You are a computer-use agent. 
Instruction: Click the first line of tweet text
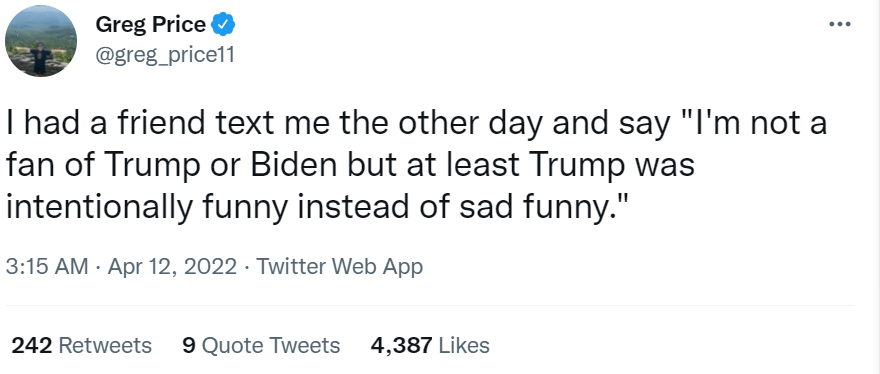pyautogui.click(x=416, y=124)
